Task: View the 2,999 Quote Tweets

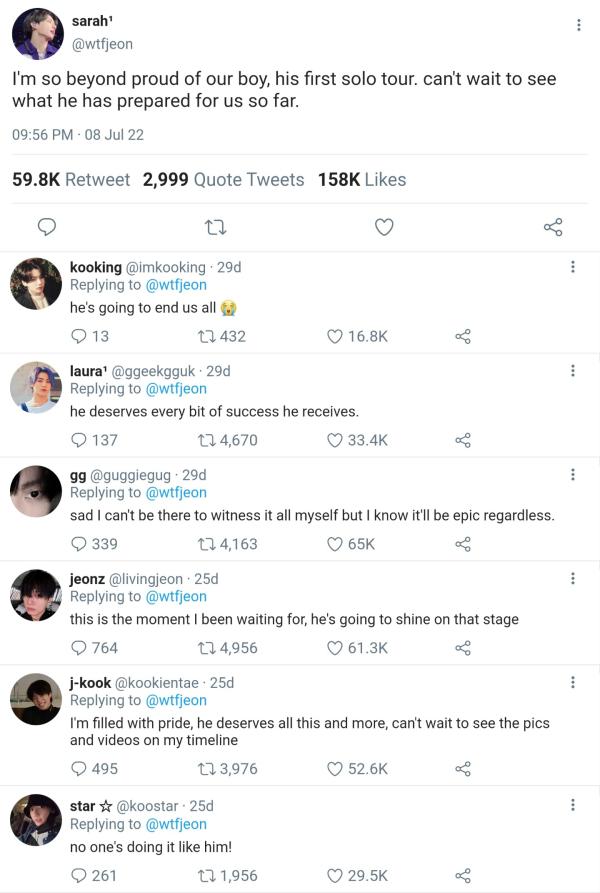Action: coord(223,180)
